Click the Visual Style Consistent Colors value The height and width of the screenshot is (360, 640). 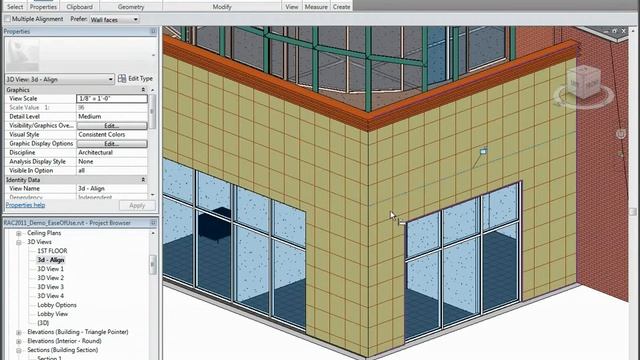pos(112,135)
